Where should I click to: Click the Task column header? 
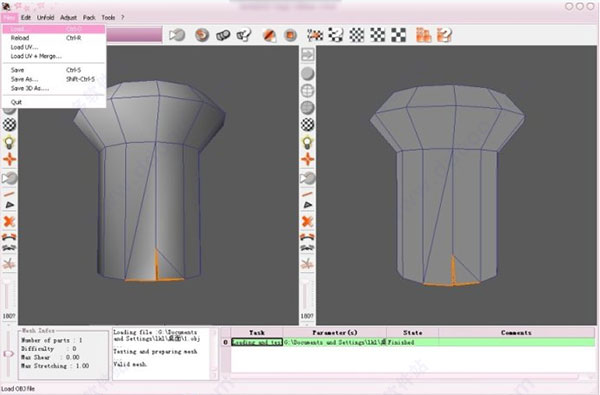(257, 333)
